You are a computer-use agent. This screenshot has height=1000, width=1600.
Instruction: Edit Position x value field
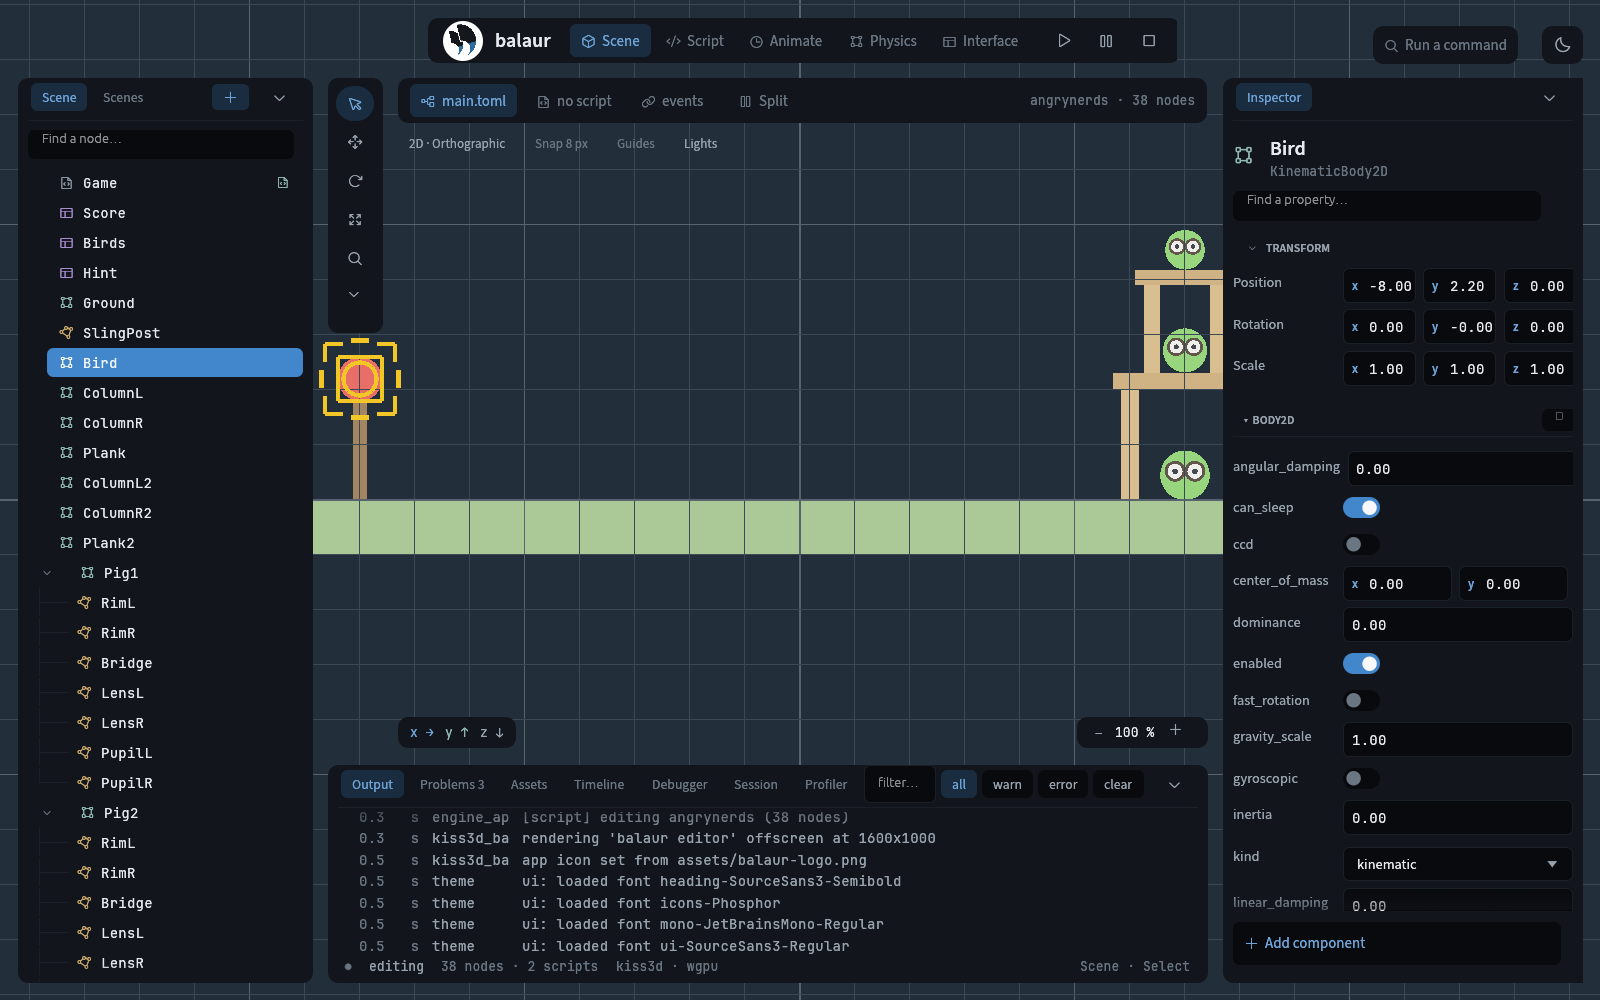[1379, 286]
